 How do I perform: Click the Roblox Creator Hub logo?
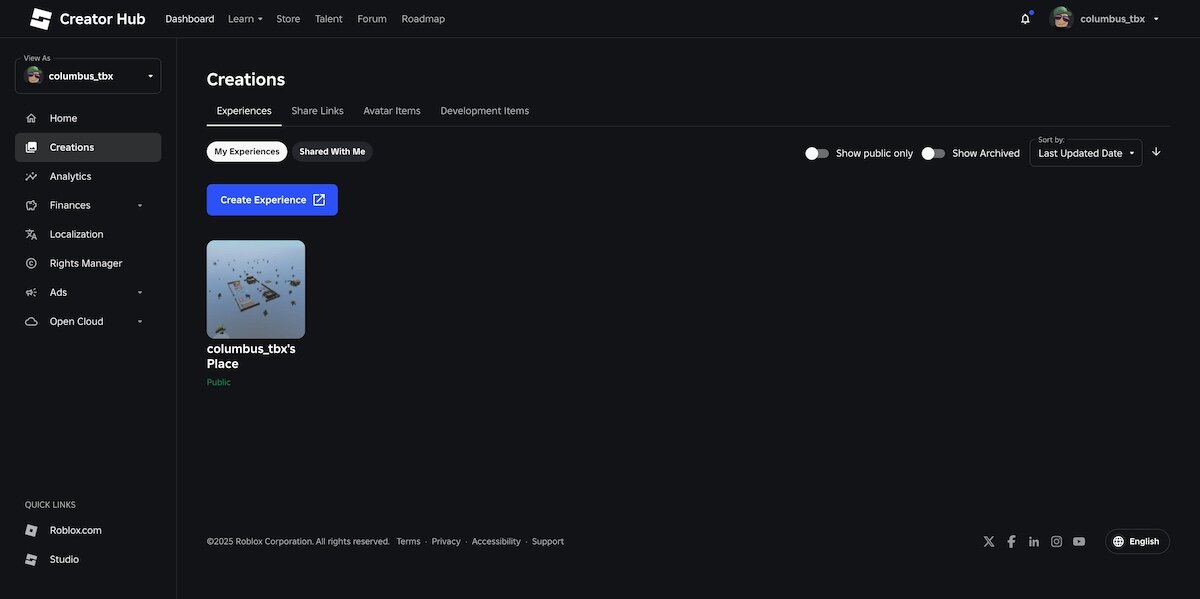click(87, 19)
